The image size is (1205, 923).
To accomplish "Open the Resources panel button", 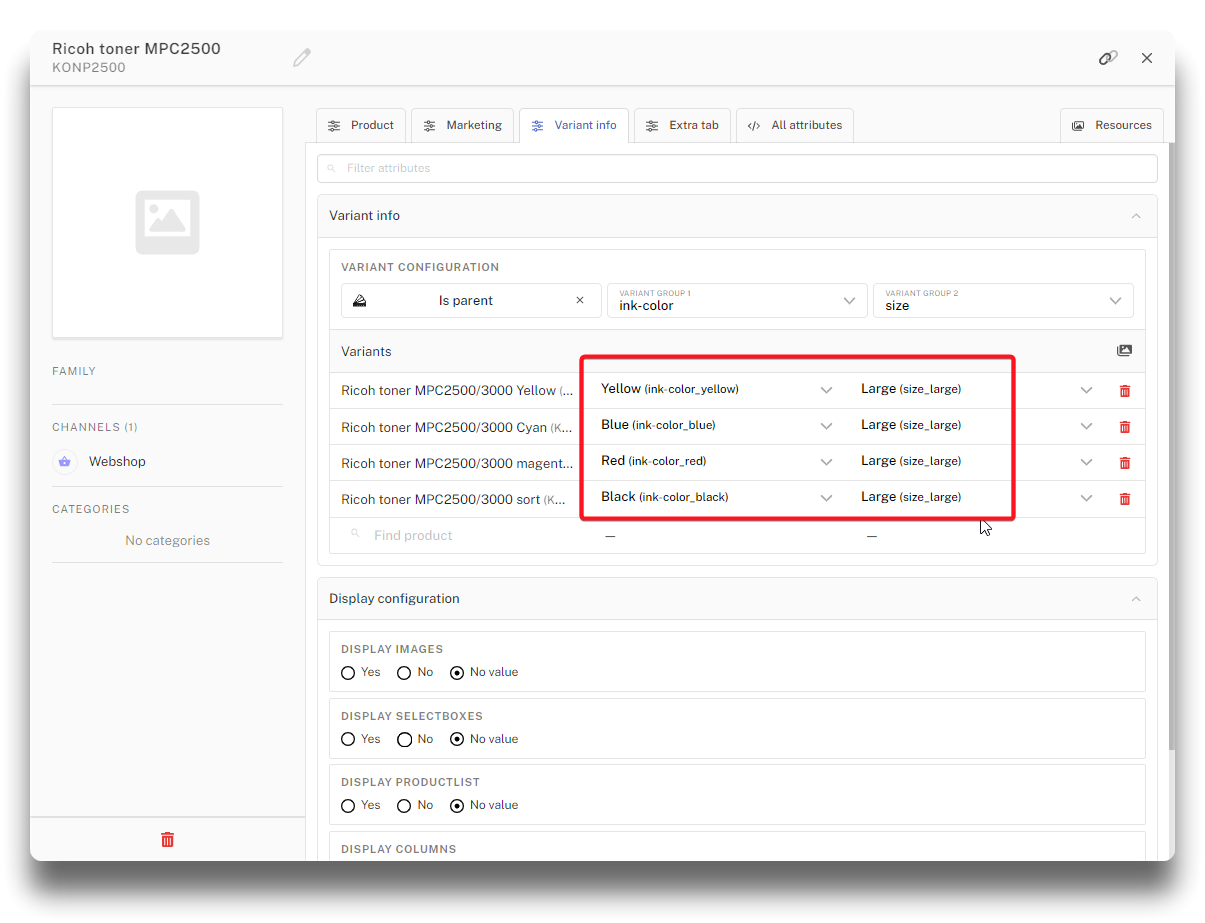I will coord(1111,125).
